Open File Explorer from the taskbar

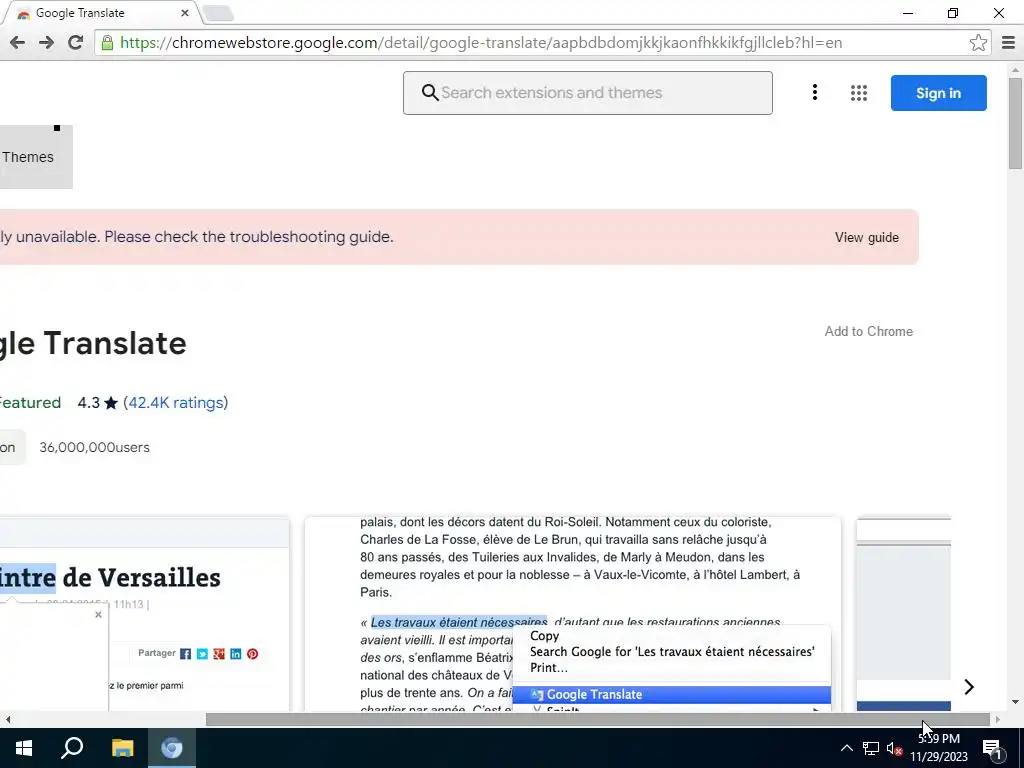[122, 748]
